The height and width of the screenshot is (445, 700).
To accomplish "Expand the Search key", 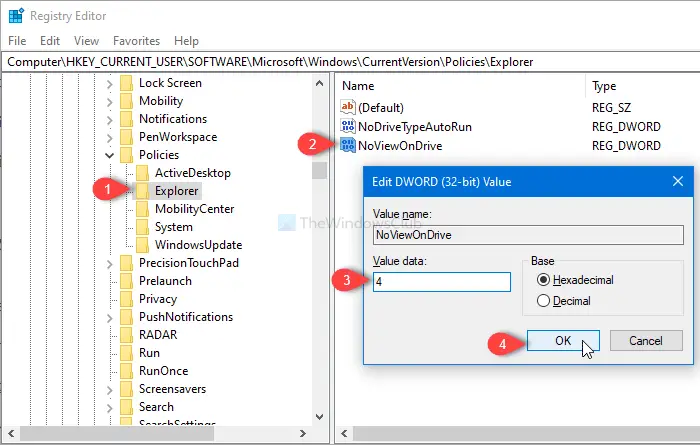I will (110, 408).
